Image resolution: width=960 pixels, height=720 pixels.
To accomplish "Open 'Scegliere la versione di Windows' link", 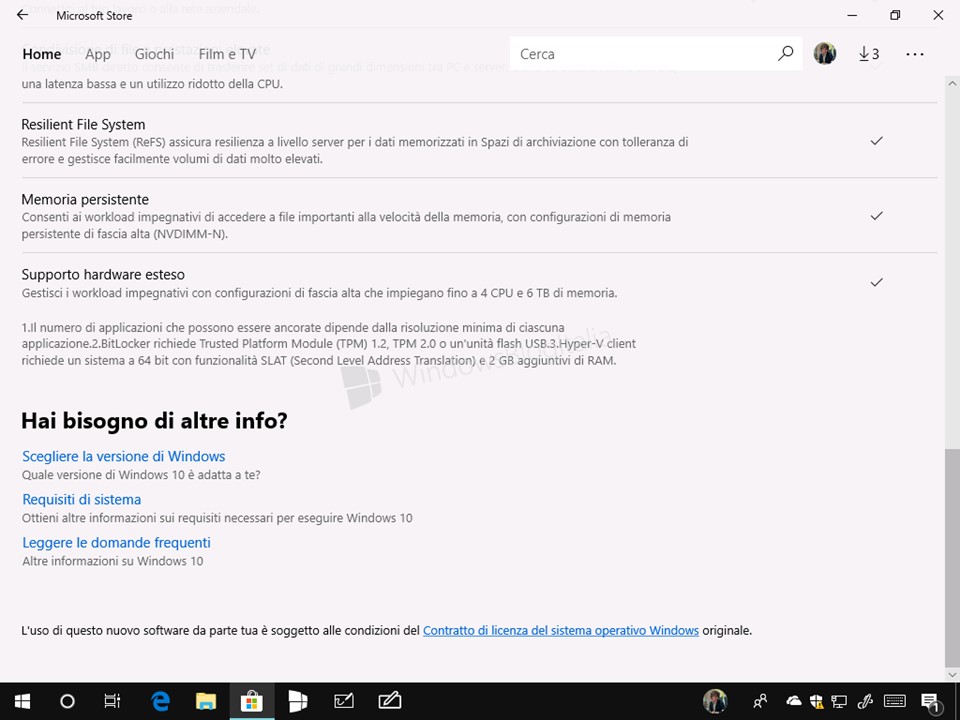I will point(124,456).
